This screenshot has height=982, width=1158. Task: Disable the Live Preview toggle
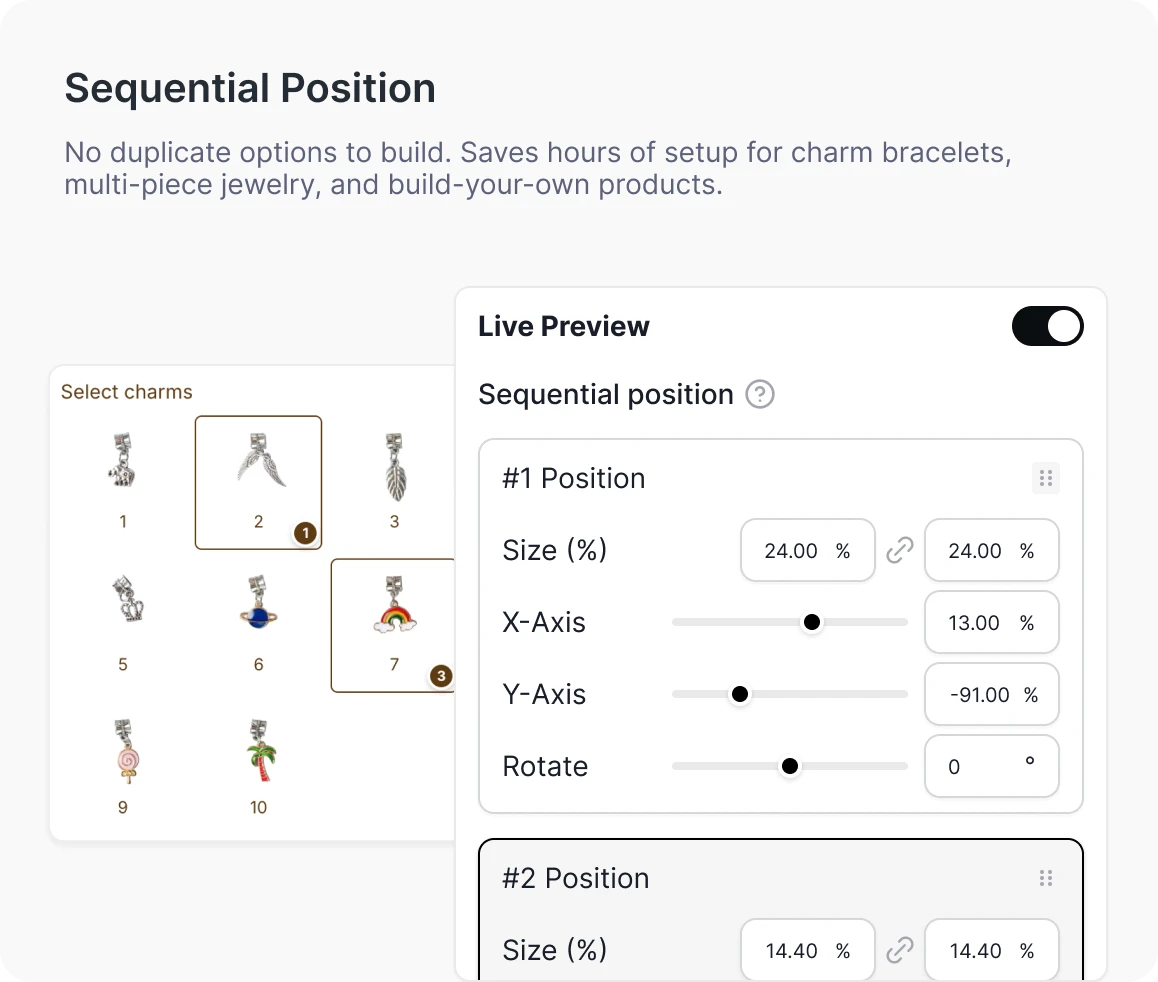pyautogui.click(x=1048, y=326)
